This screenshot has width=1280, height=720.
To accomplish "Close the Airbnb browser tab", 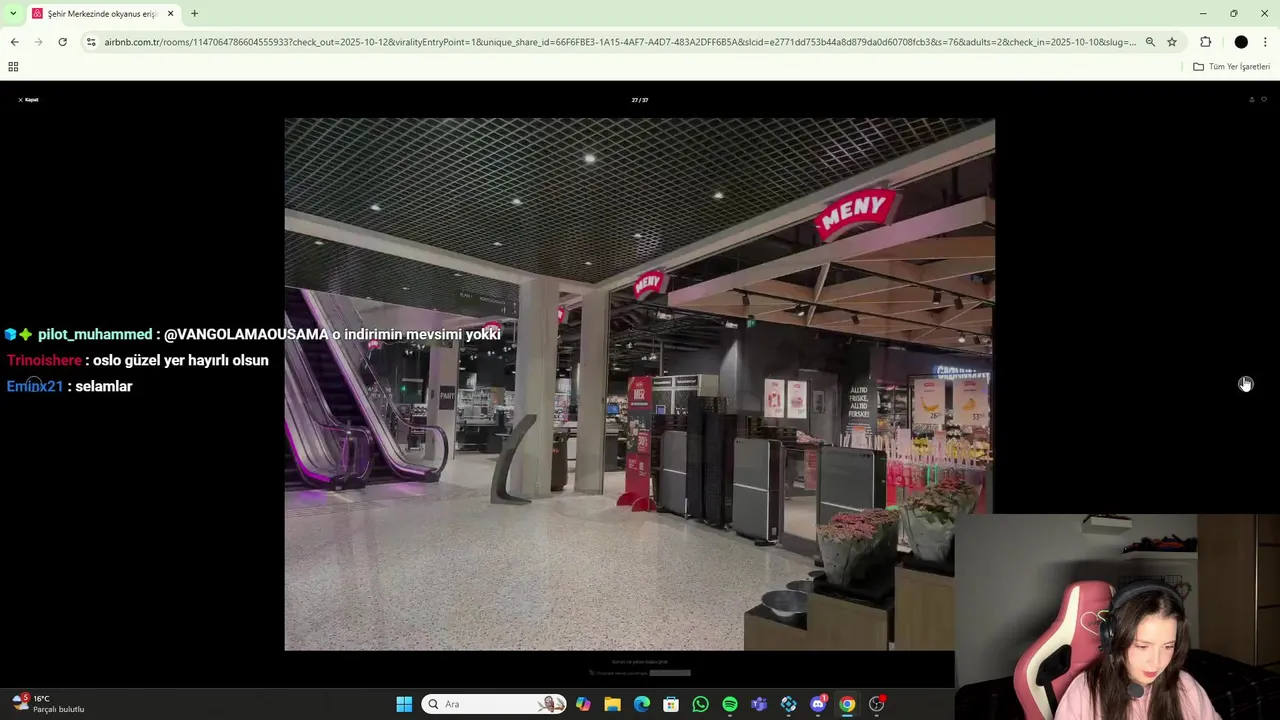I will [170, 14].
